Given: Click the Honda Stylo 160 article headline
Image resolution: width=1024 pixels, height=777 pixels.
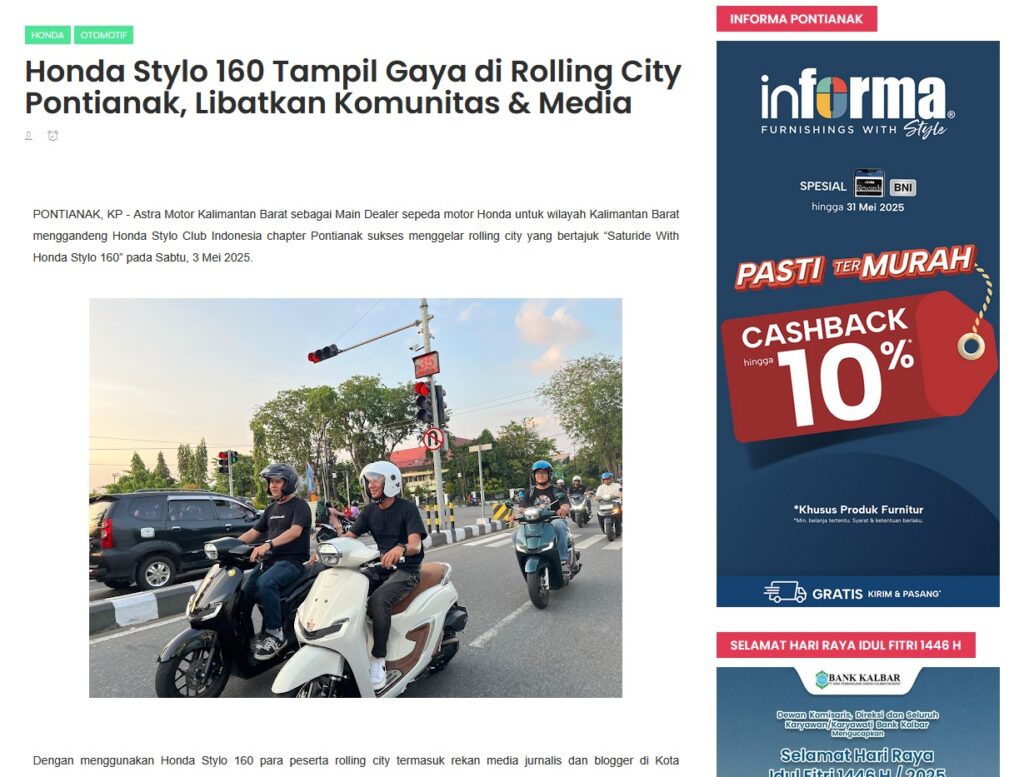Looking at the screenshot, I should (353, 87).
